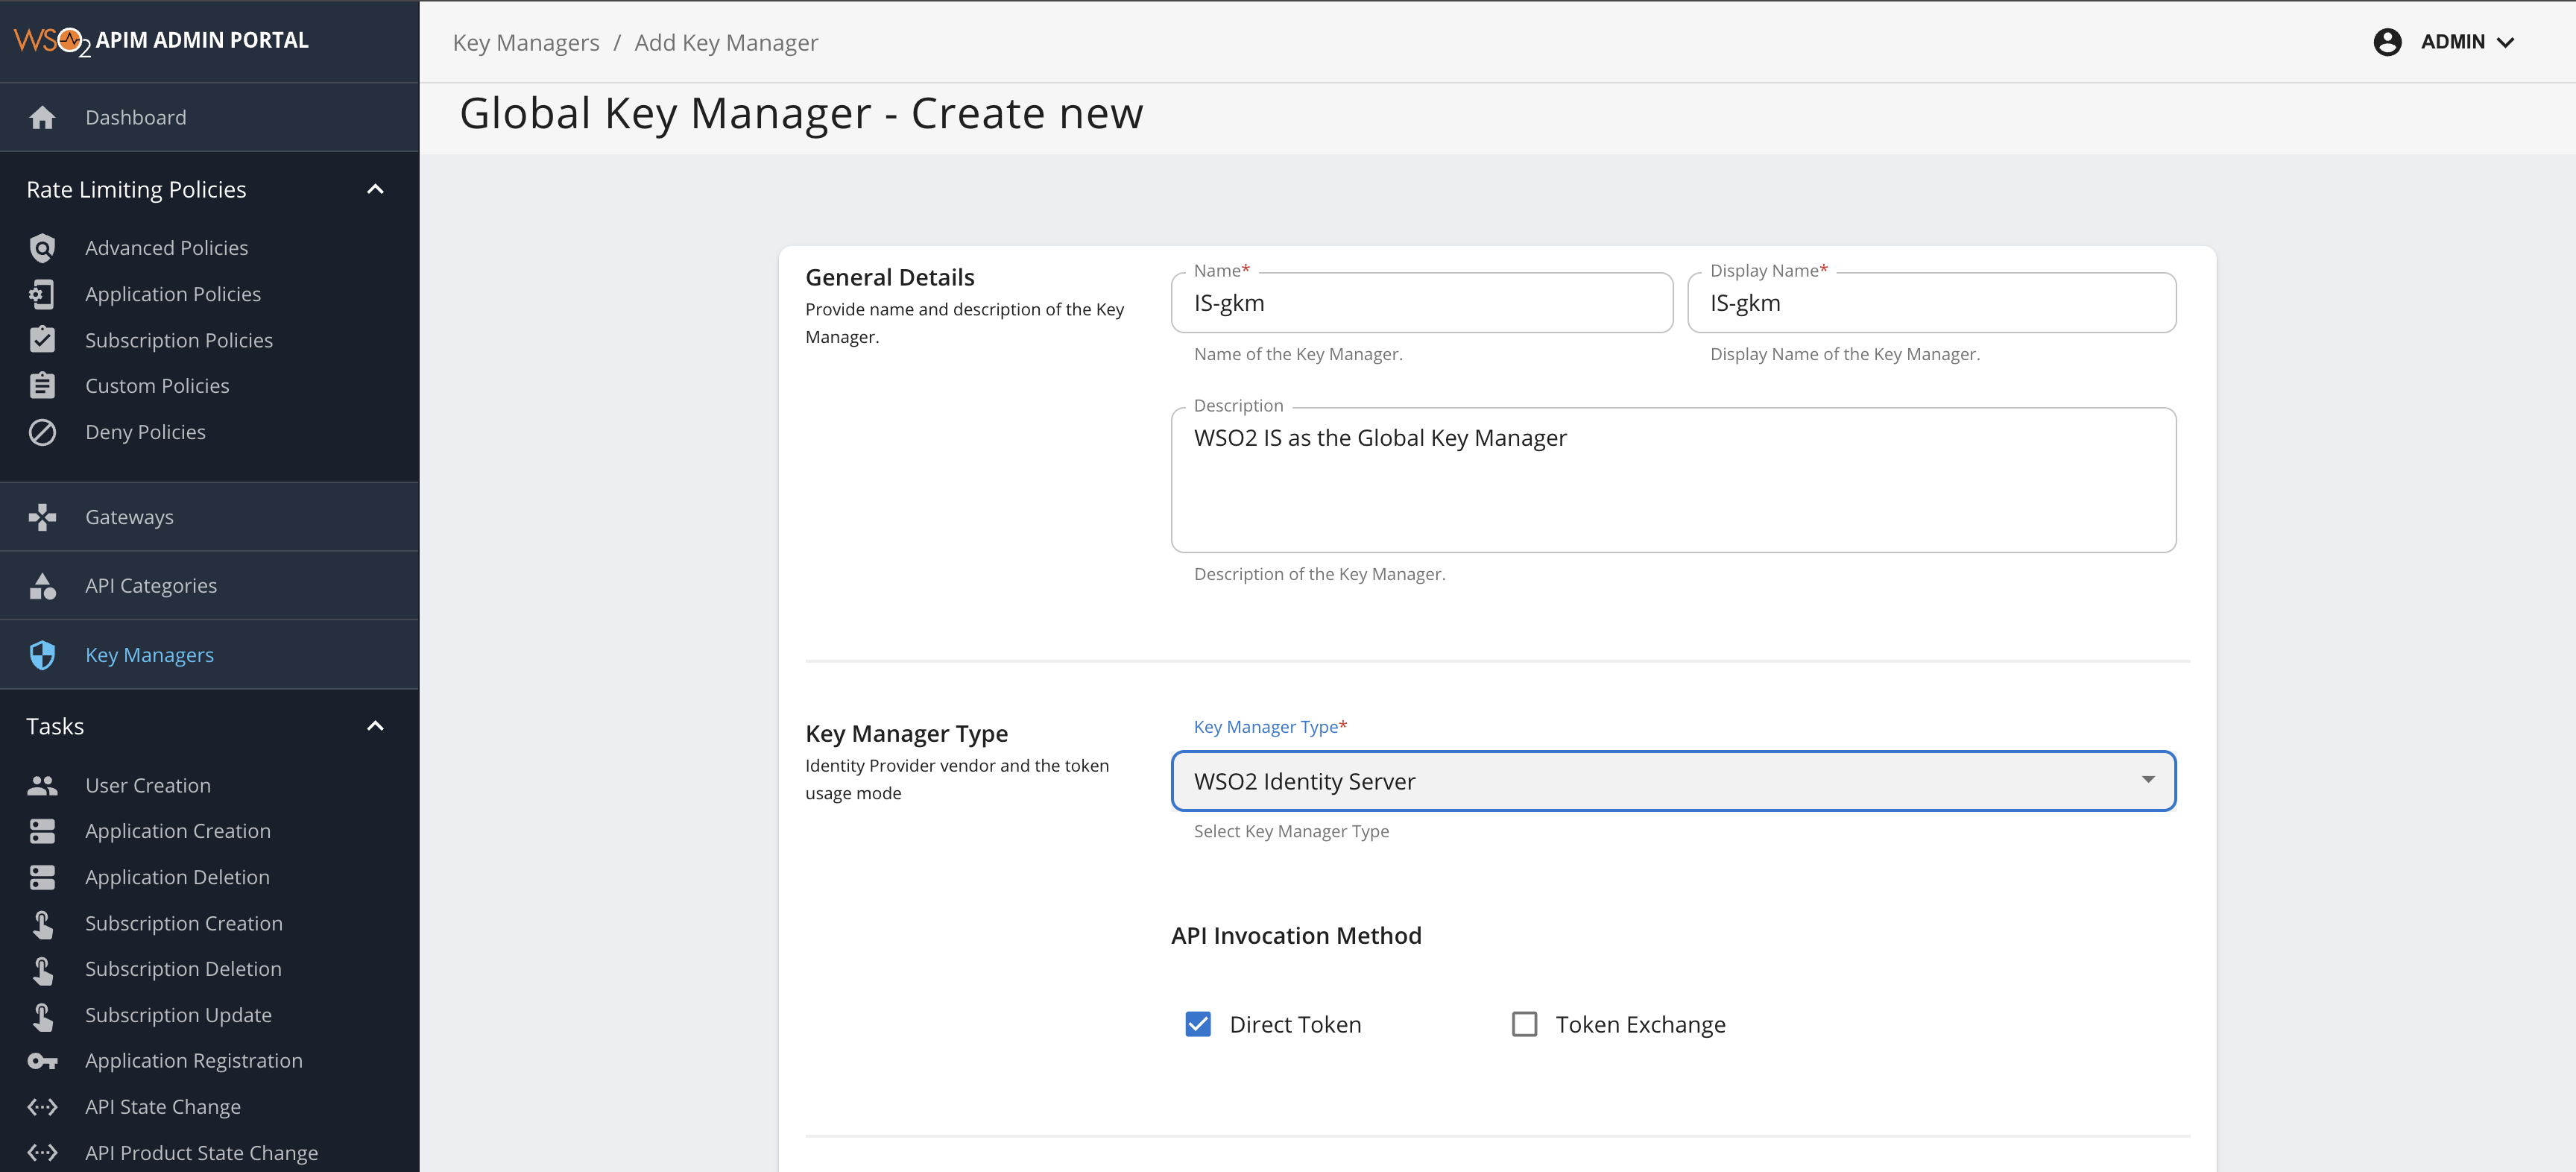
Task: Open Subscription Policies in sidebar
Action: 178,340
